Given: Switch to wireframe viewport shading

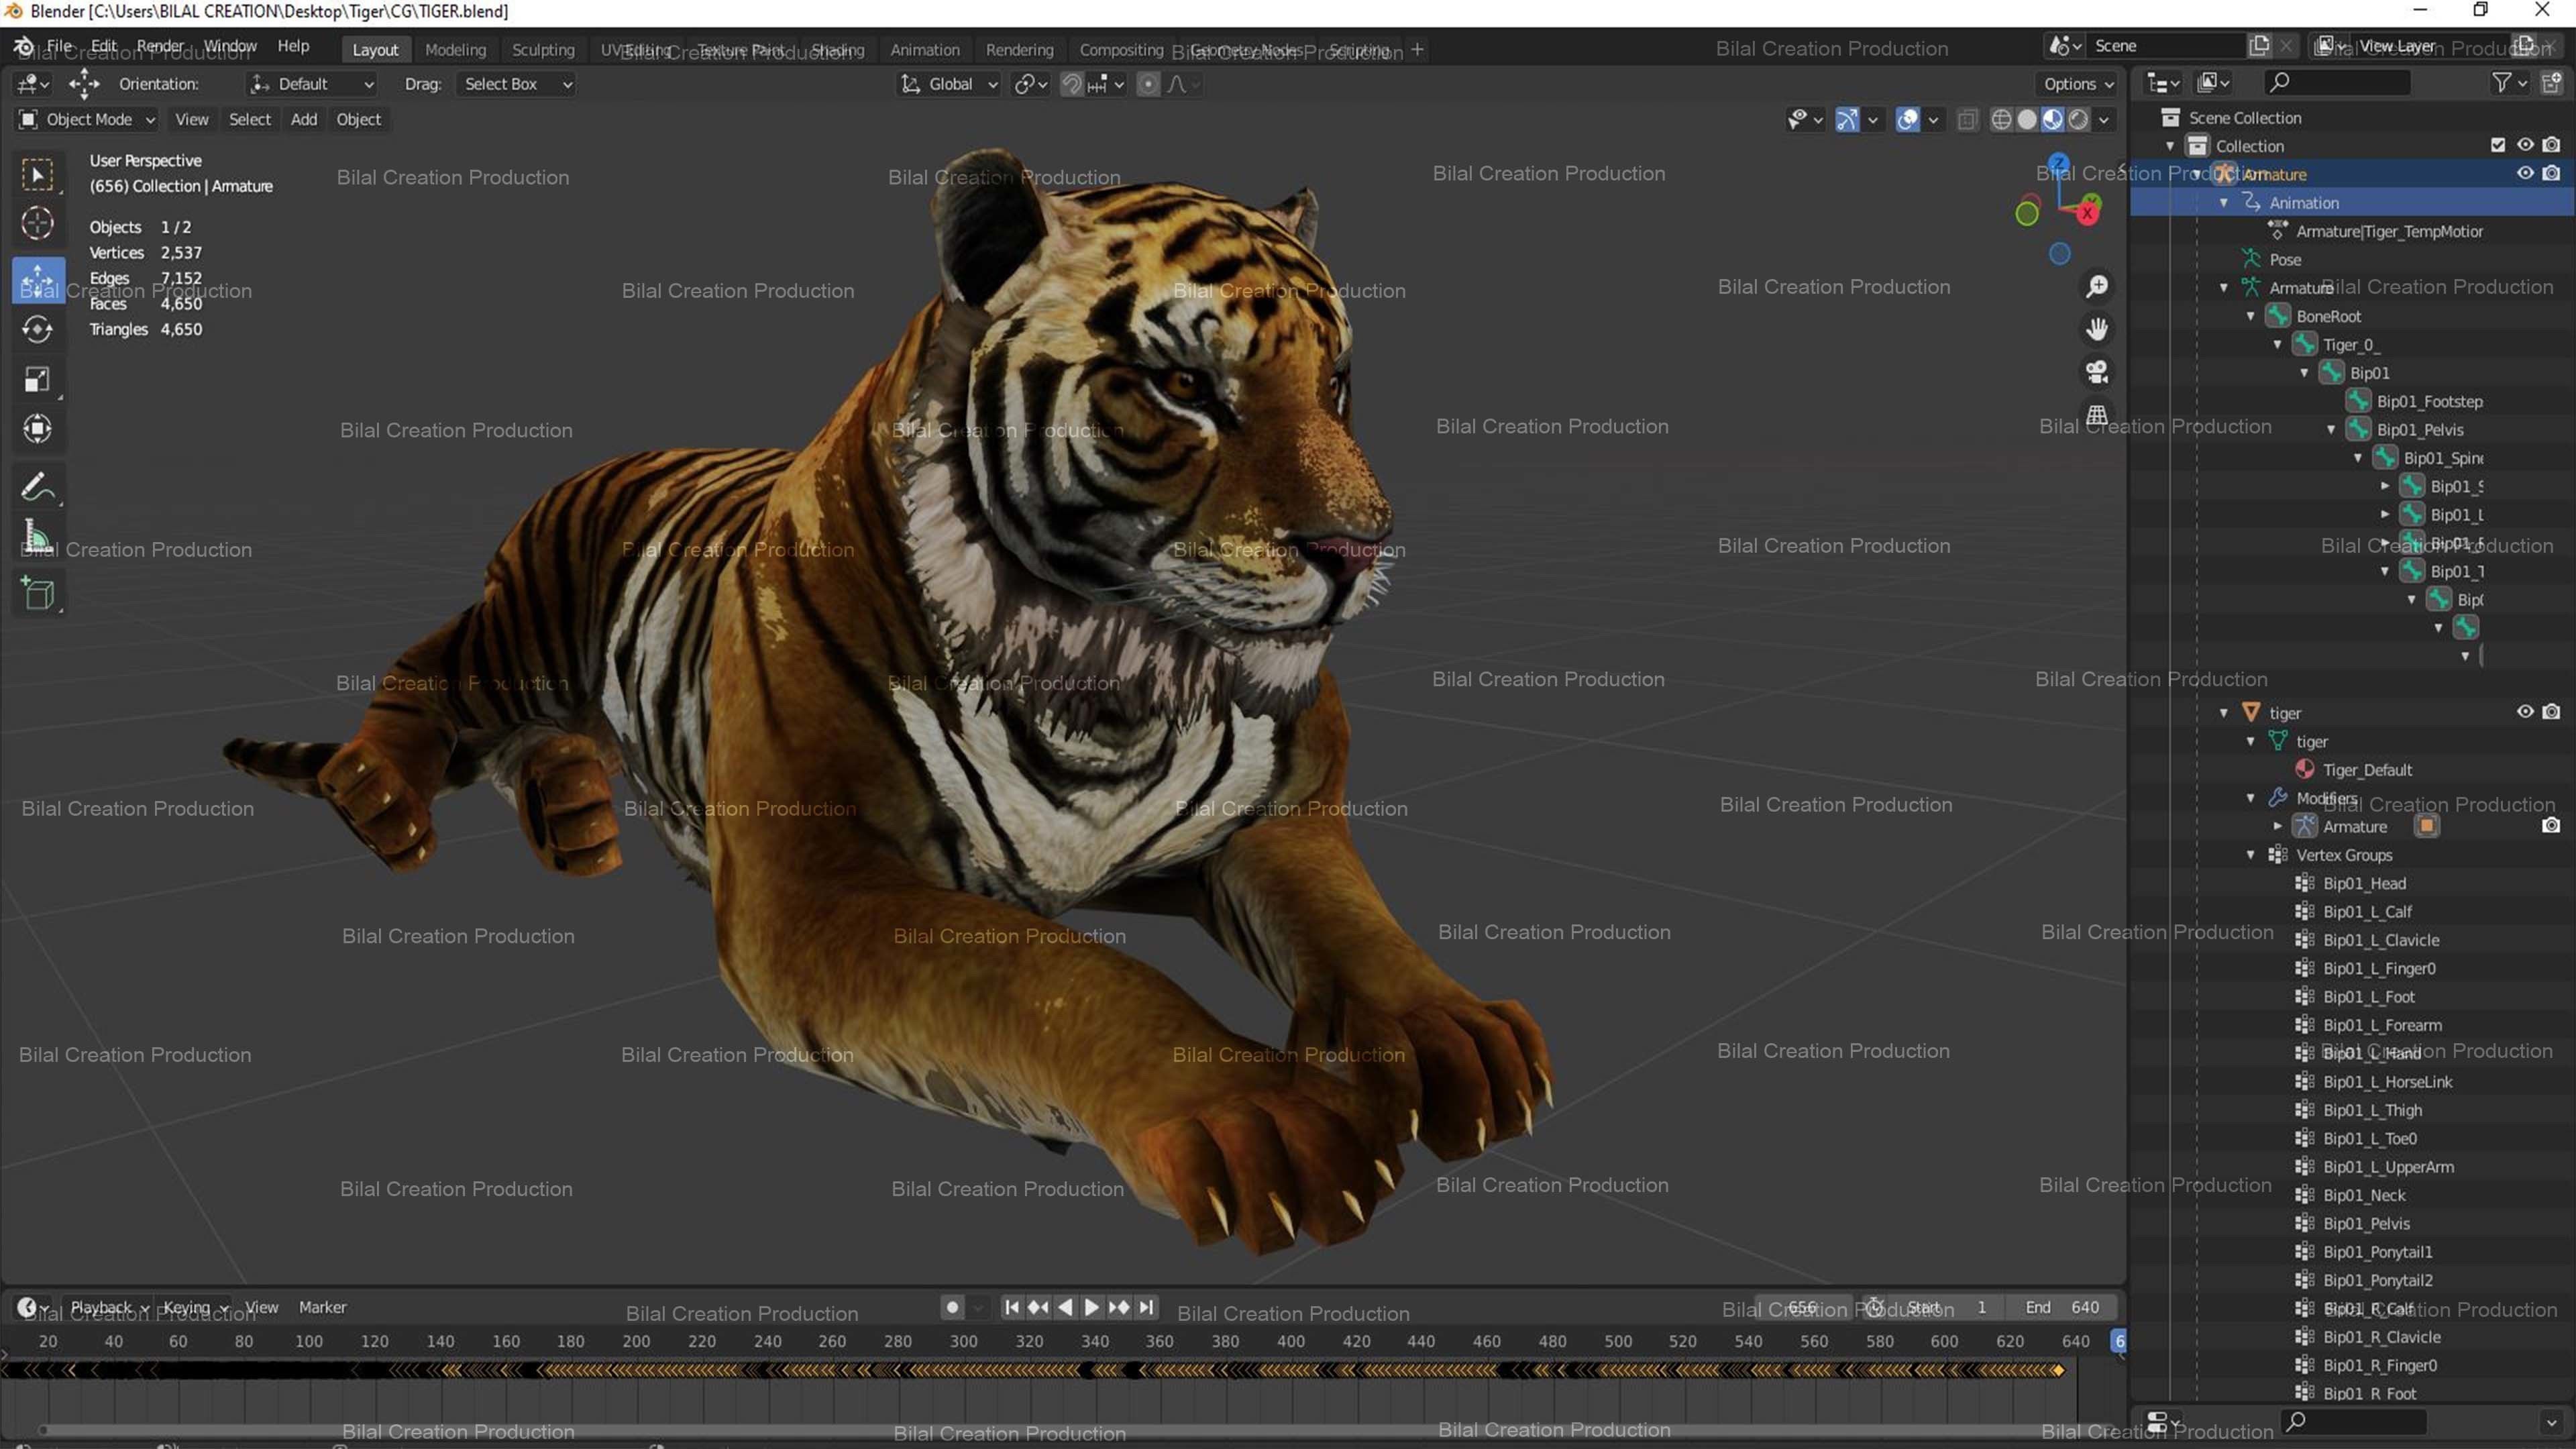Looking at the screenshot, I should click(x=2001, y=120).
